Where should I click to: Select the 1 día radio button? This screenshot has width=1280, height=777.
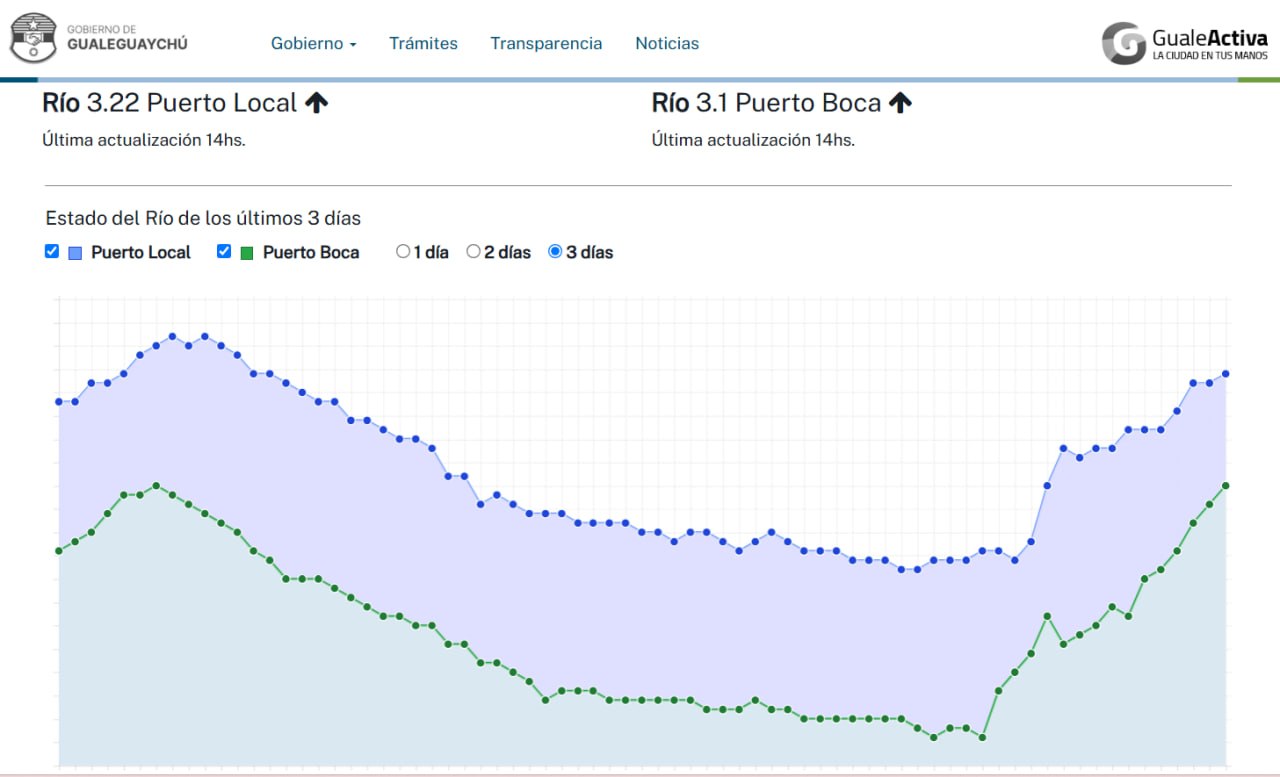click(403, 252)
